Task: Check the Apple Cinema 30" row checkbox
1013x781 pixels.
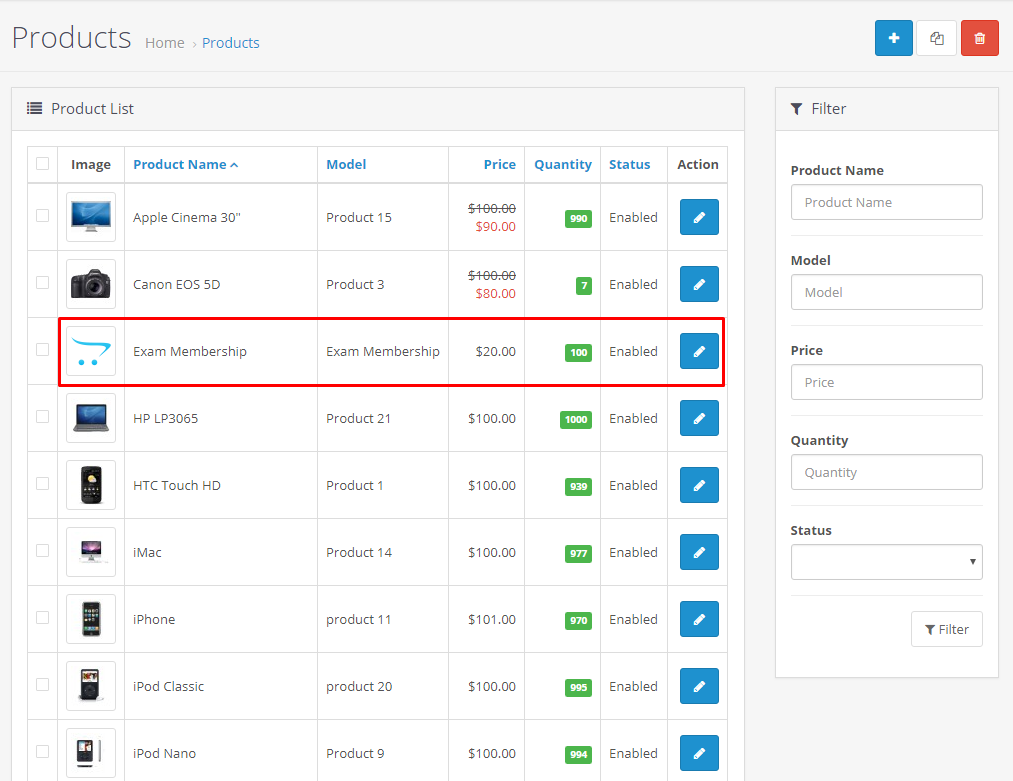Action: coord(43,216)
